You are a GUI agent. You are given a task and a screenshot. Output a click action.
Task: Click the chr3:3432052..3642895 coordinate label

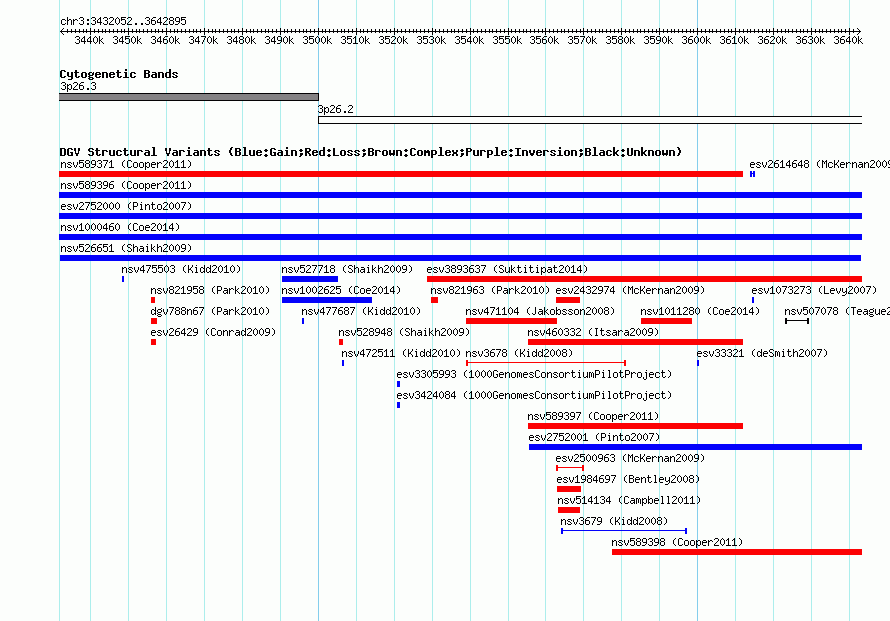[123, 21]
